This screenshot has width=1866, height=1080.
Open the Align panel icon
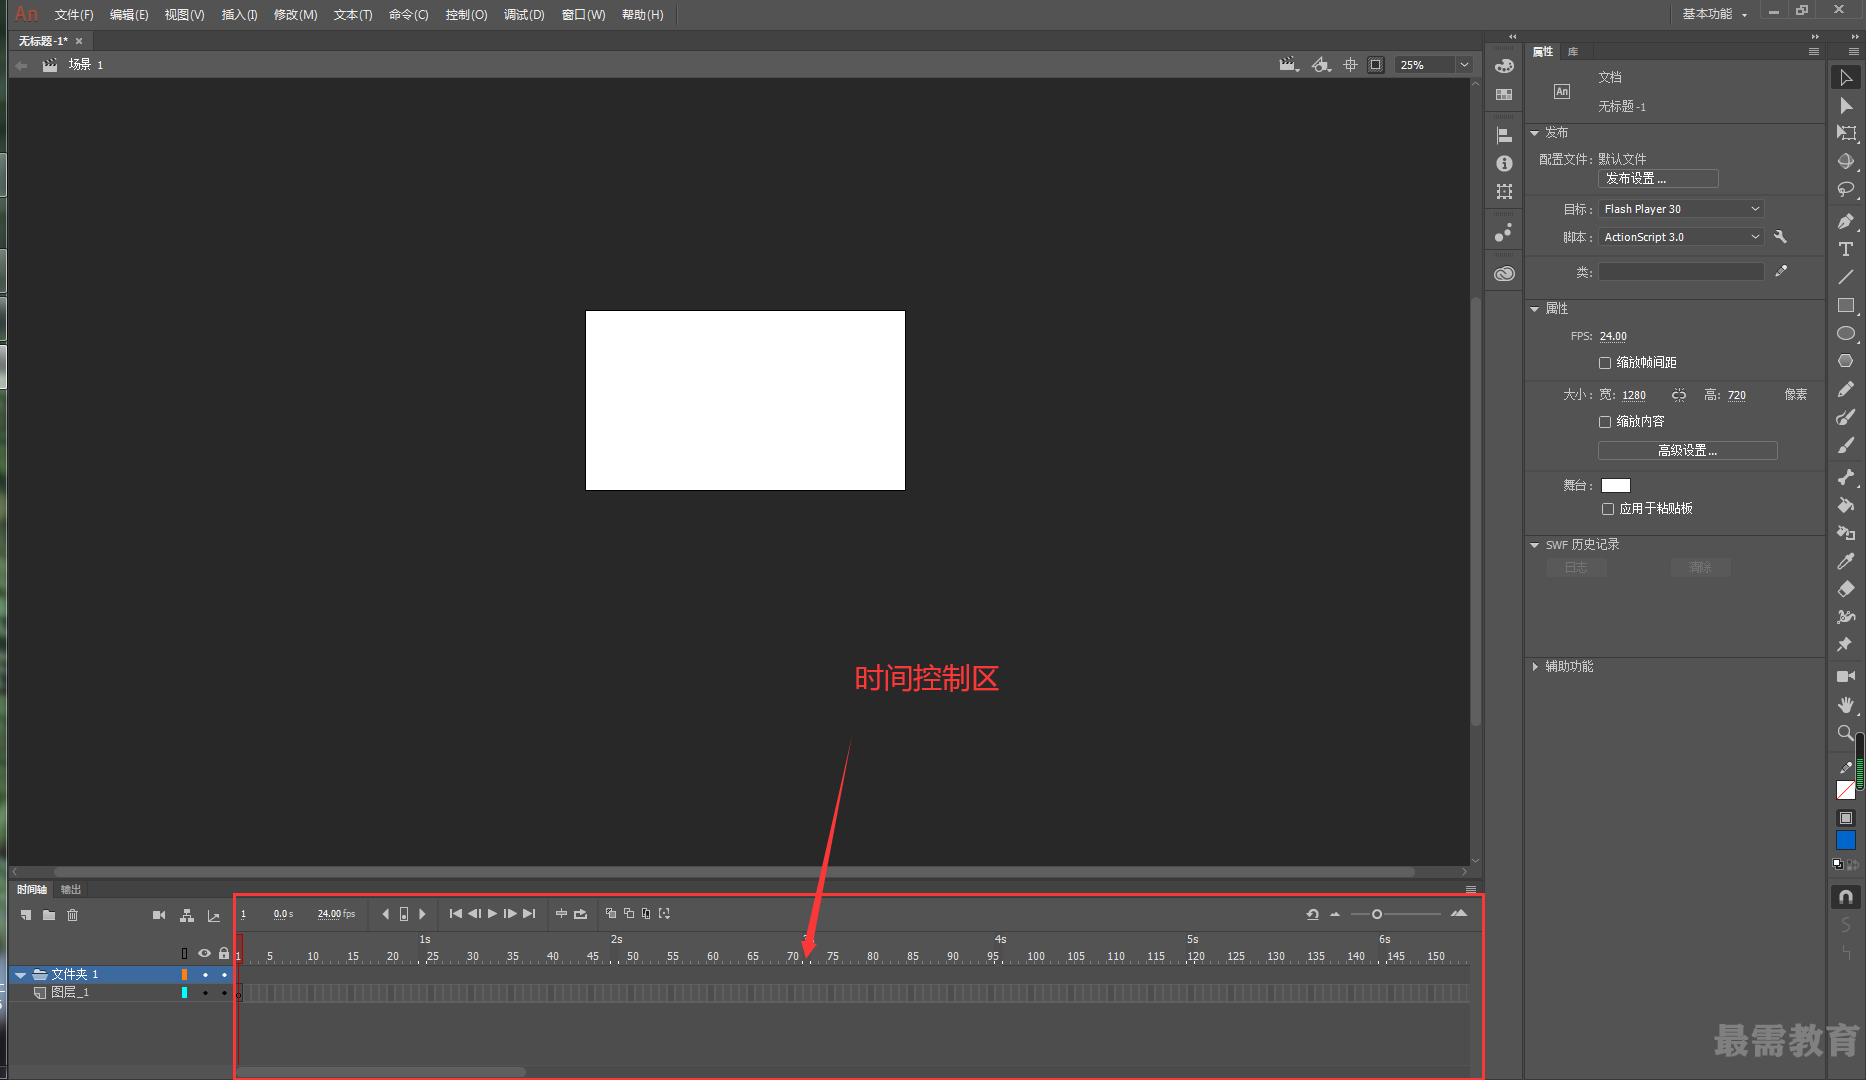pyautogui.click(x=1504, y=135)
